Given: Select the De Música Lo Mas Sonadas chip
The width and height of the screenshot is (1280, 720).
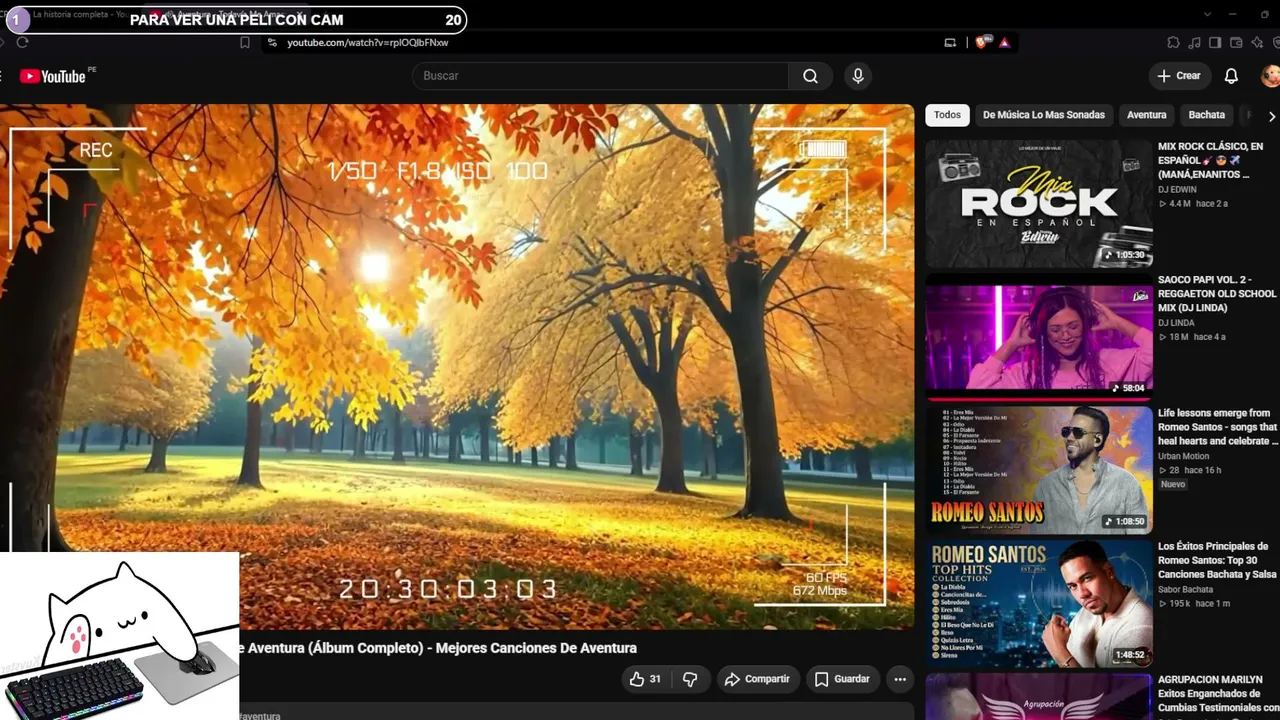Looking at the screenshot, I should coord(1044,115).
